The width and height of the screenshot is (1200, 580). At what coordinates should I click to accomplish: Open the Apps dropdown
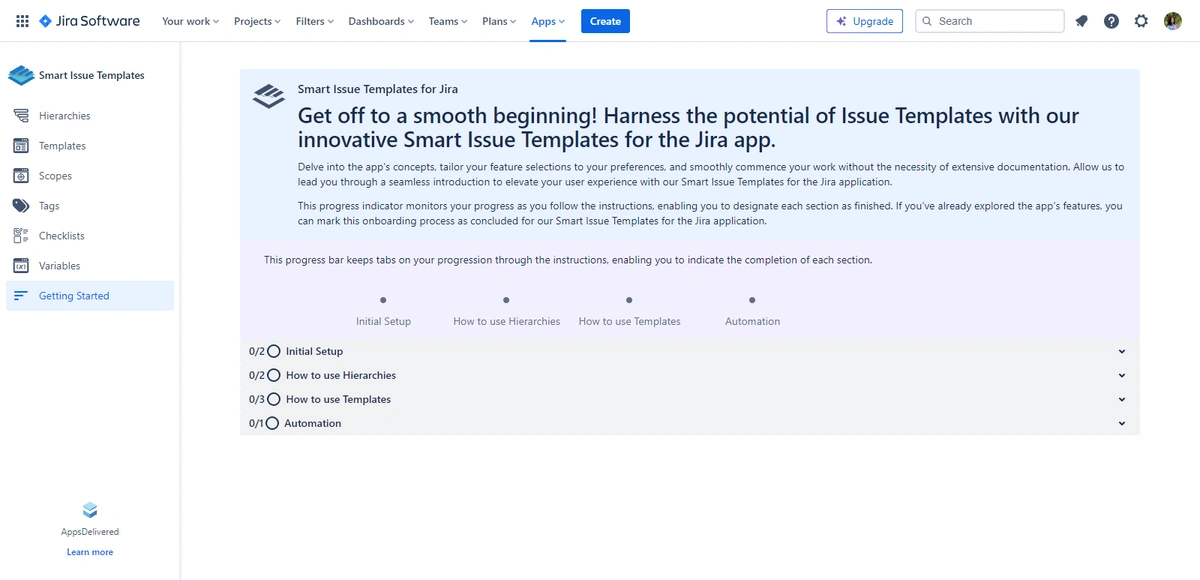tap(548, 21)
